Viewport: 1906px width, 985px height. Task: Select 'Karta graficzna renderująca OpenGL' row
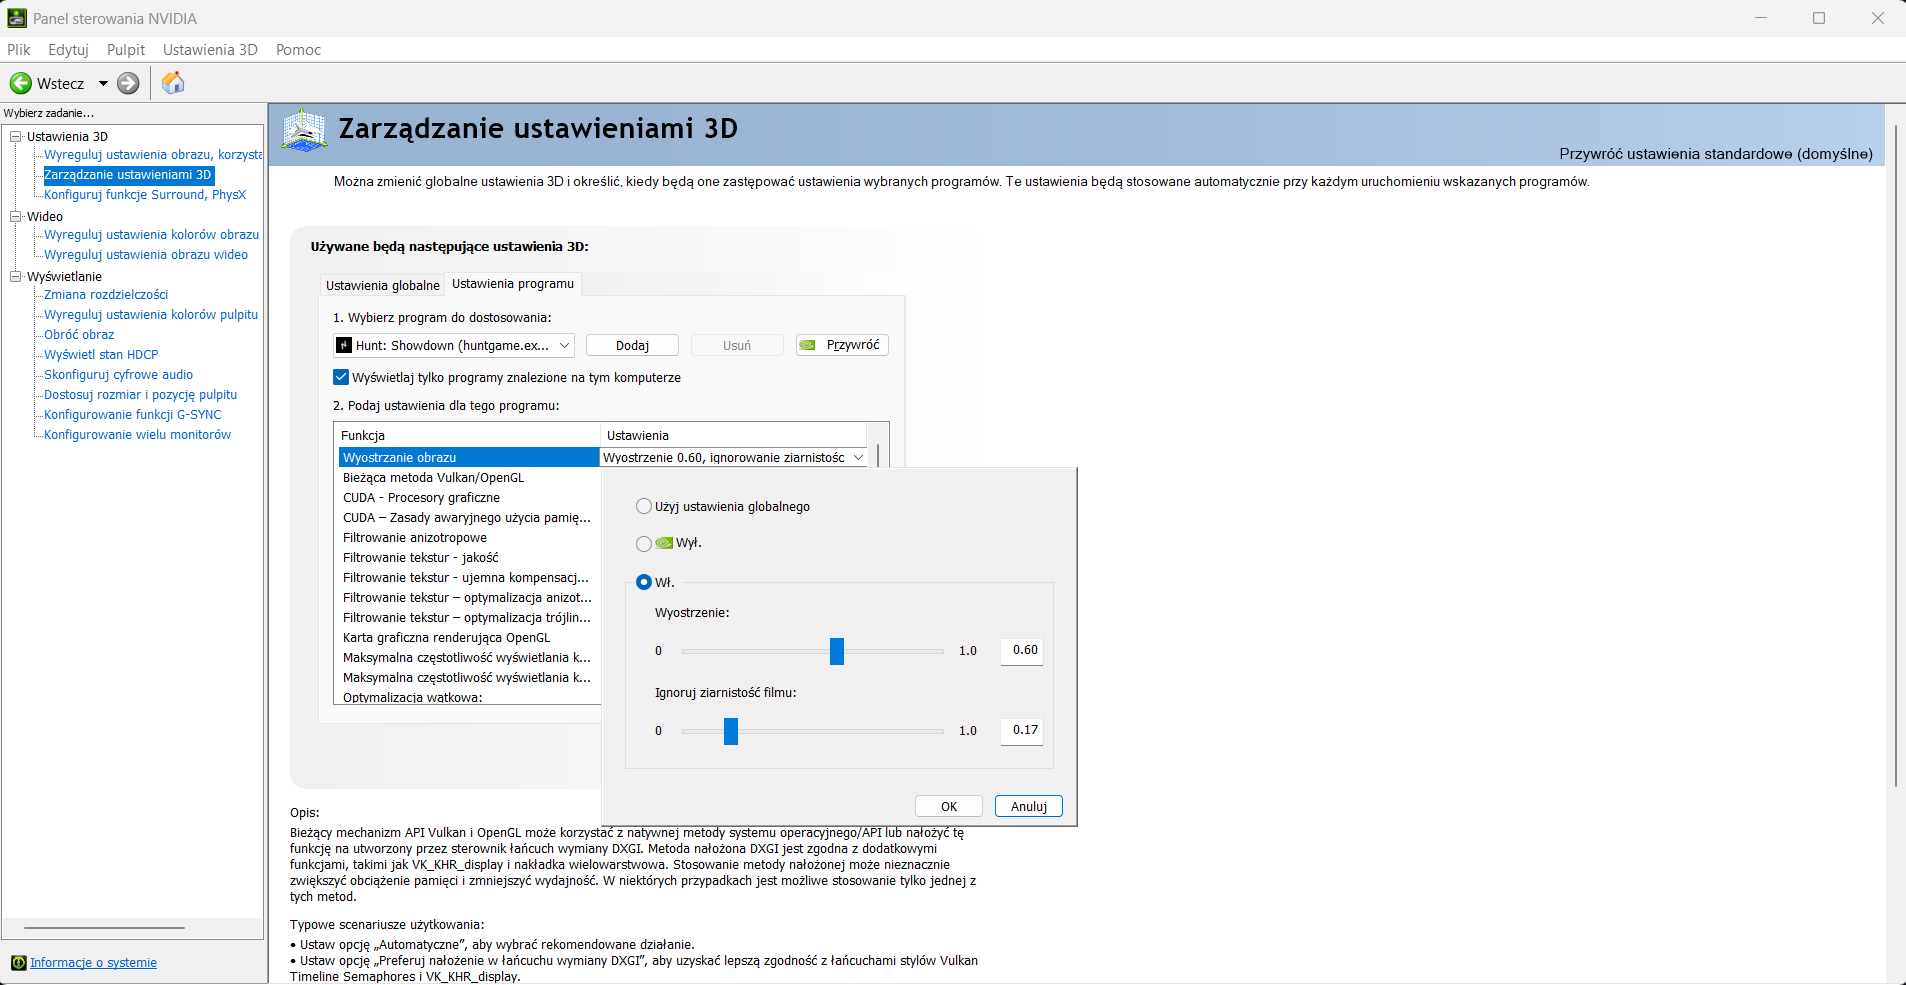point(468,637)
